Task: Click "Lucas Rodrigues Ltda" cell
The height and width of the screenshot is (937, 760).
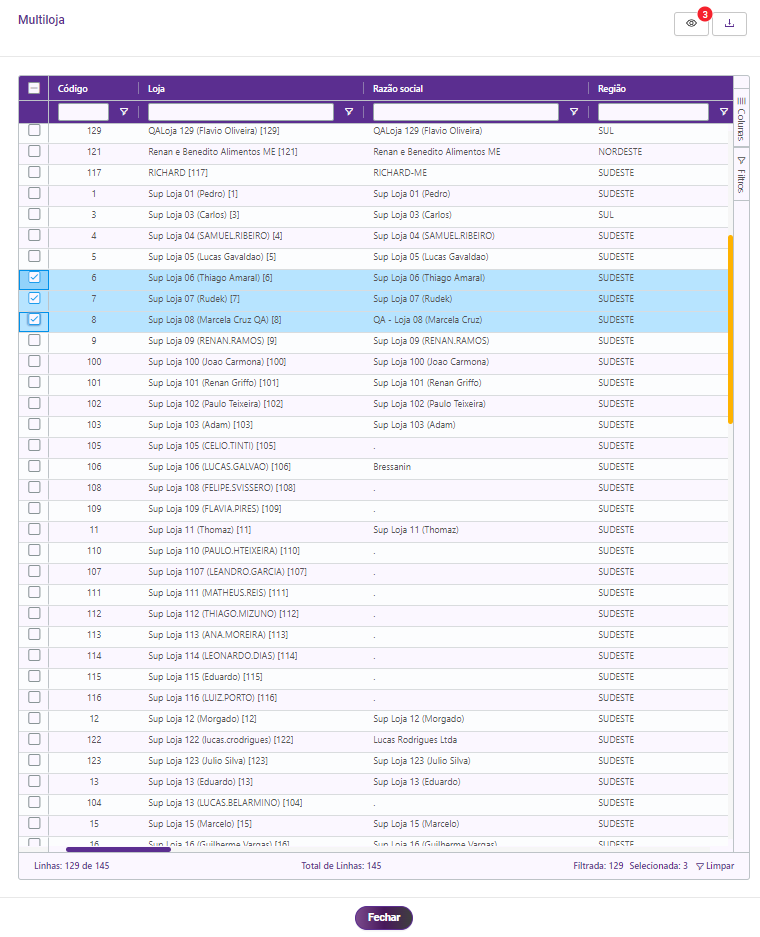Action: click(x=415, y=740)
